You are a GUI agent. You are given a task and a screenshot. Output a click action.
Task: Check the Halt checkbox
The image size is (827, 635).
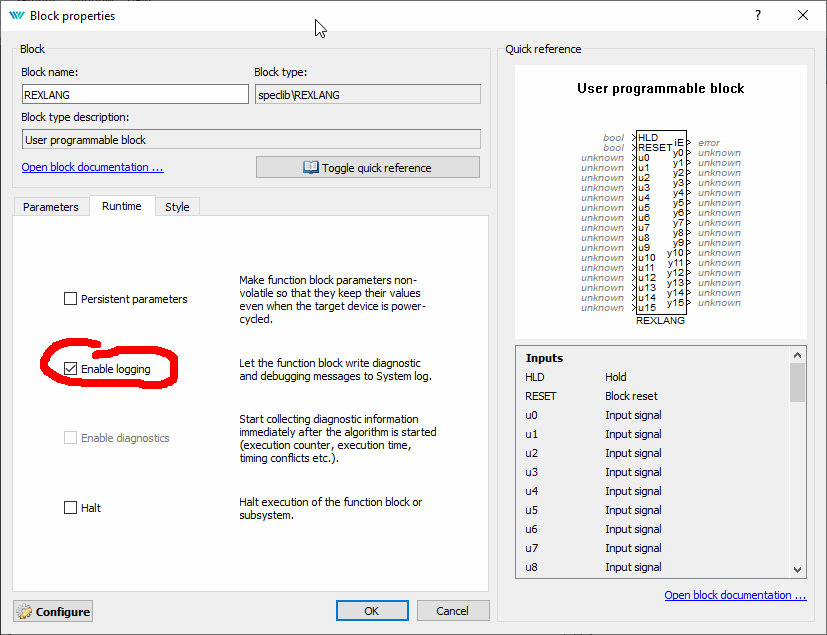pyautogui.click(x=70, y=507)
